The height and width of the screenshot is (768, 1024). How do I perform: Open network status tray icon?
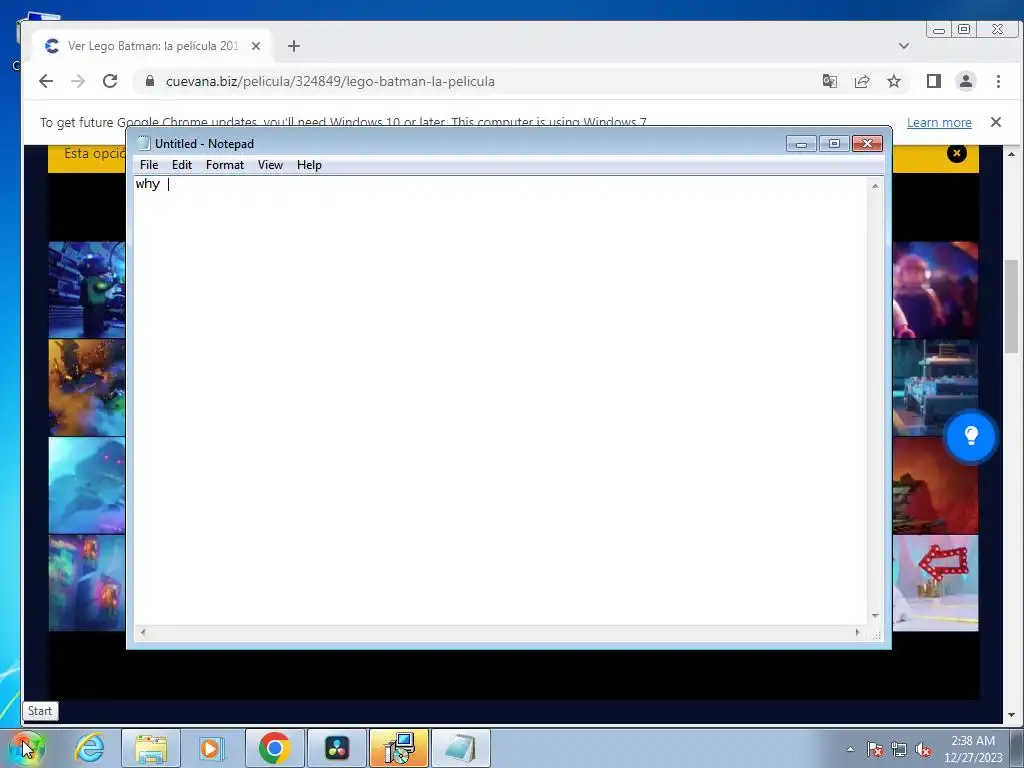[899, 749]
